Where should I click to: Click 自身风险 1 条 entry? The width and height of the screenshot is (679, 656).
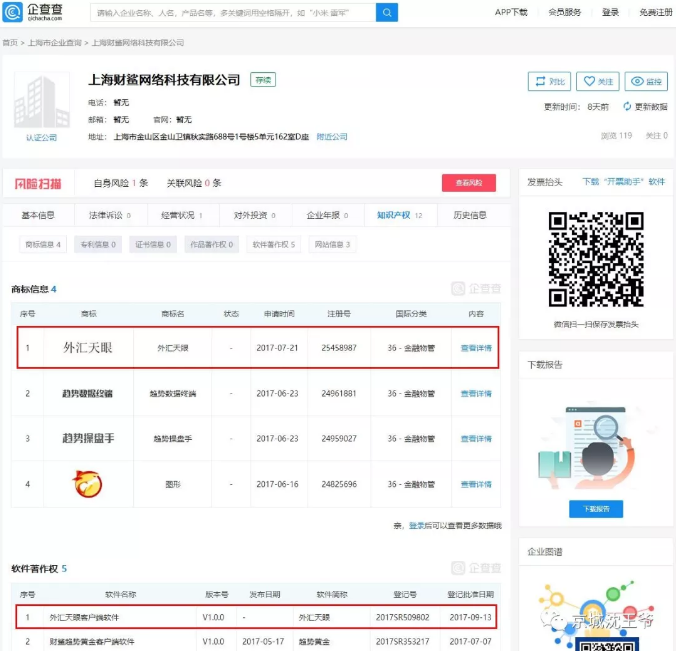click(x=121, y=183)
